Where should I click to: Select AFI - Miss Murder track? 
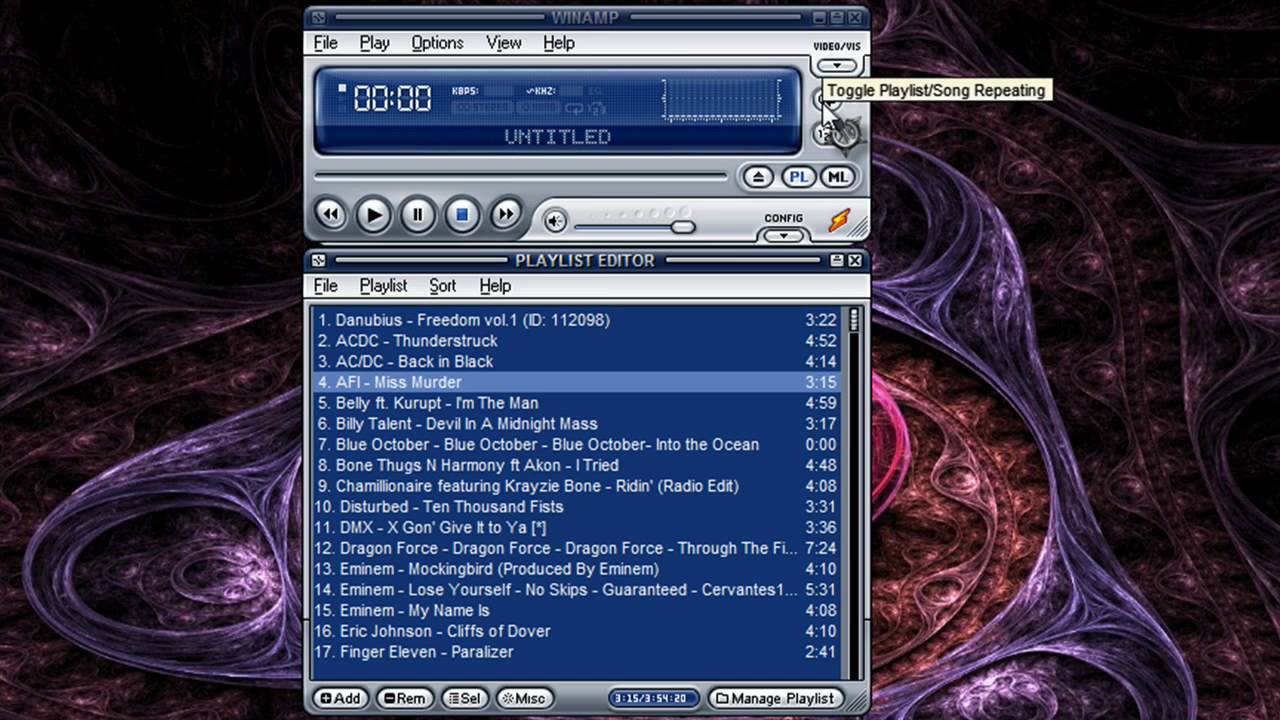[577, 382]
